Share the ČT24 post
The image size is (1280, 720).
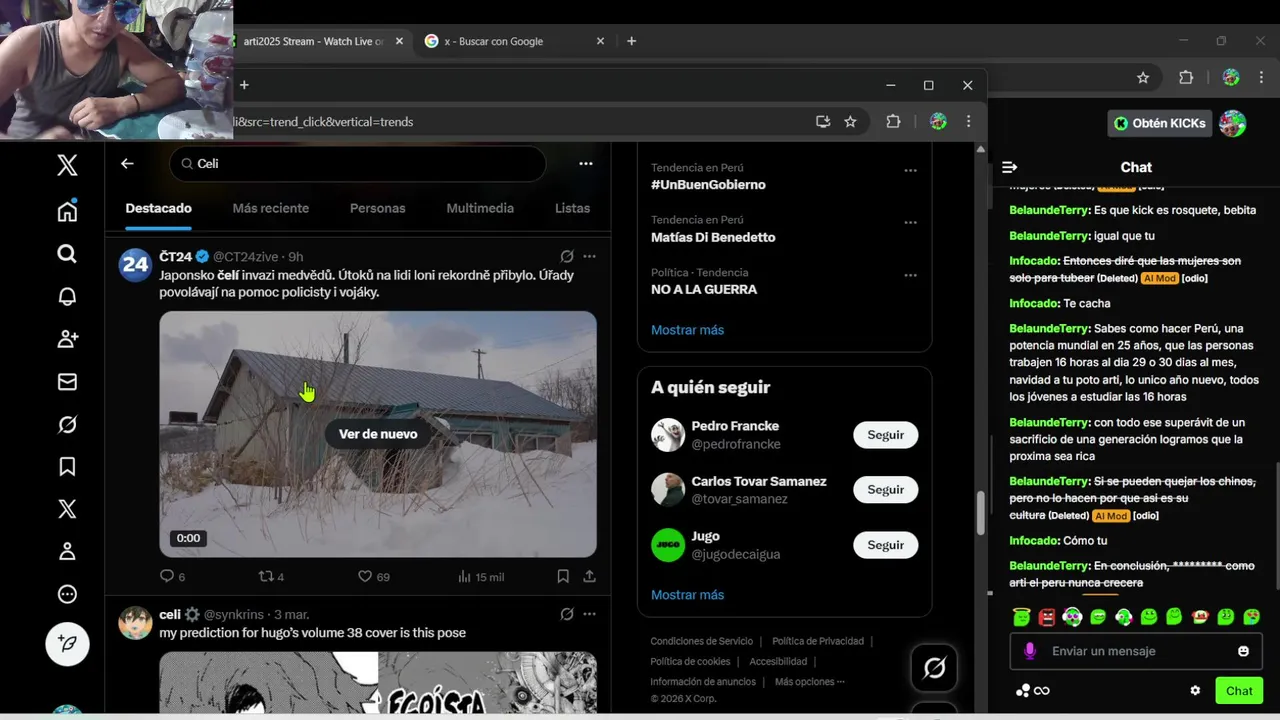click(x=590, y=576)
